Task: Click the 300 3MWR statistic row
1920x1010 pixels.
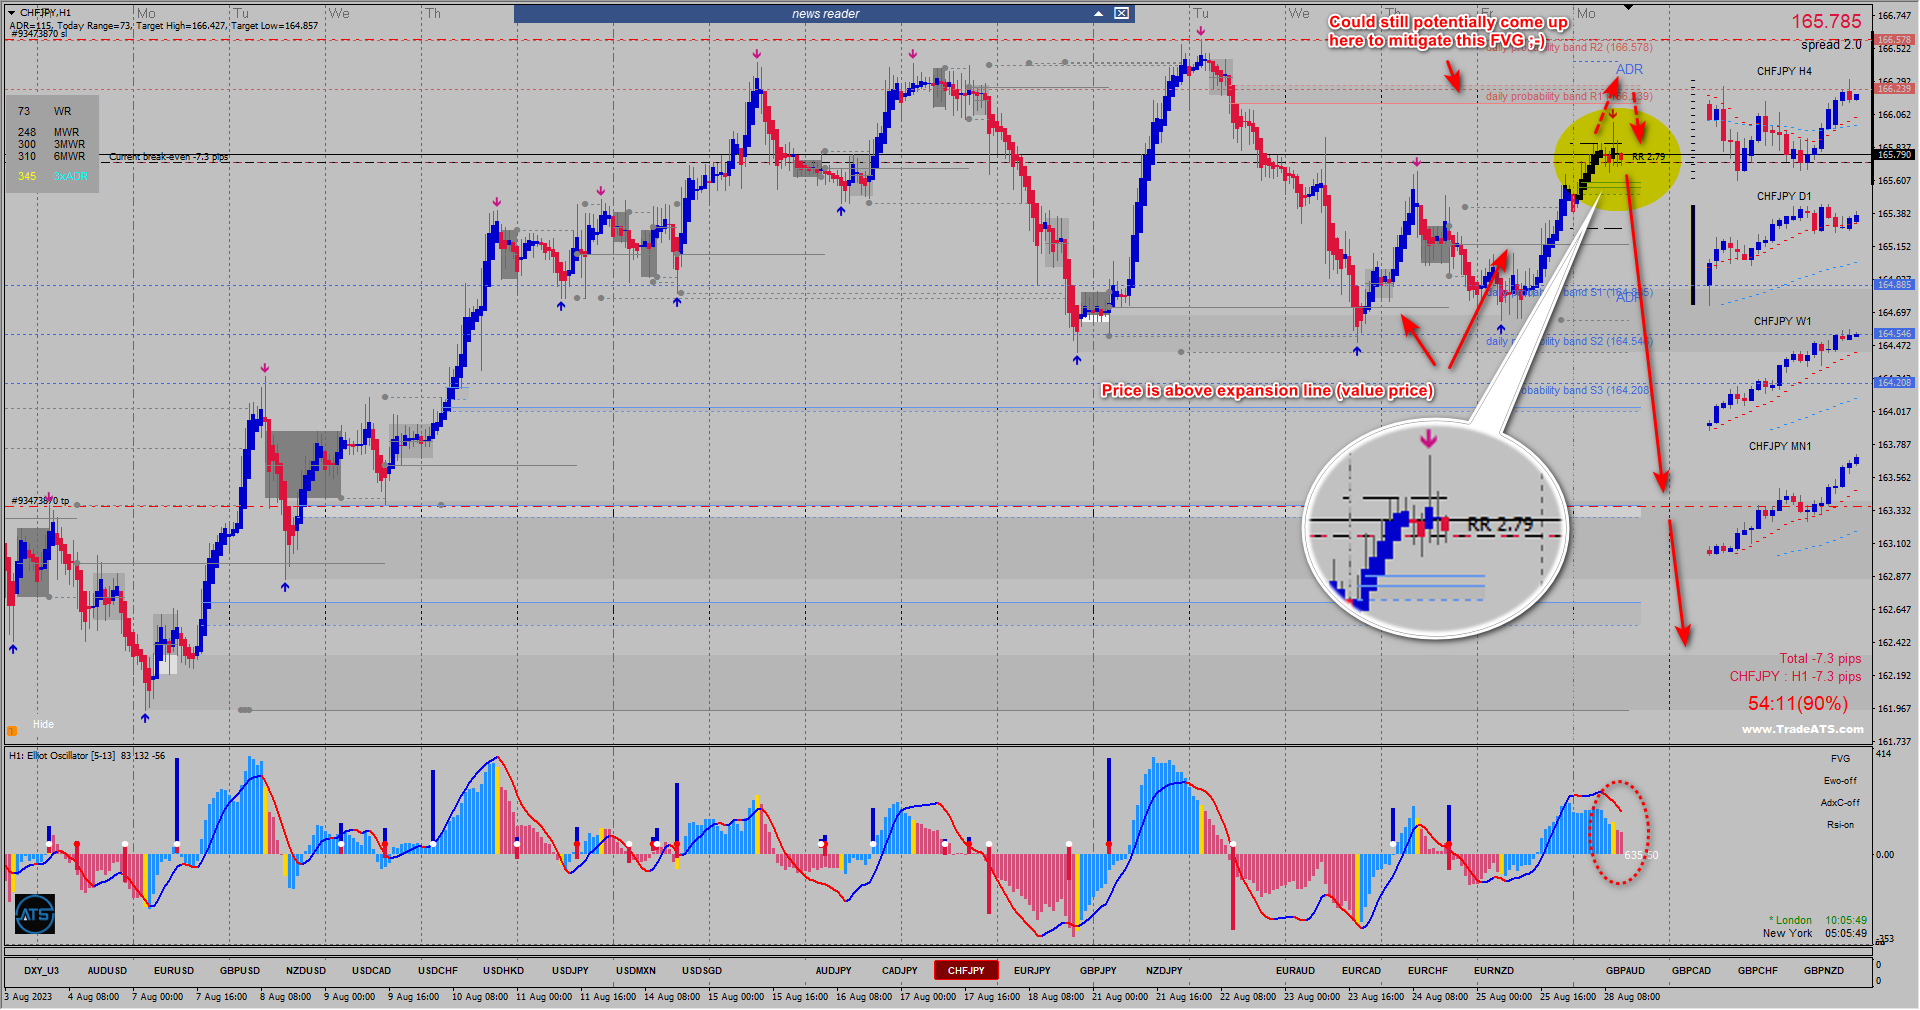Action: 51,145
